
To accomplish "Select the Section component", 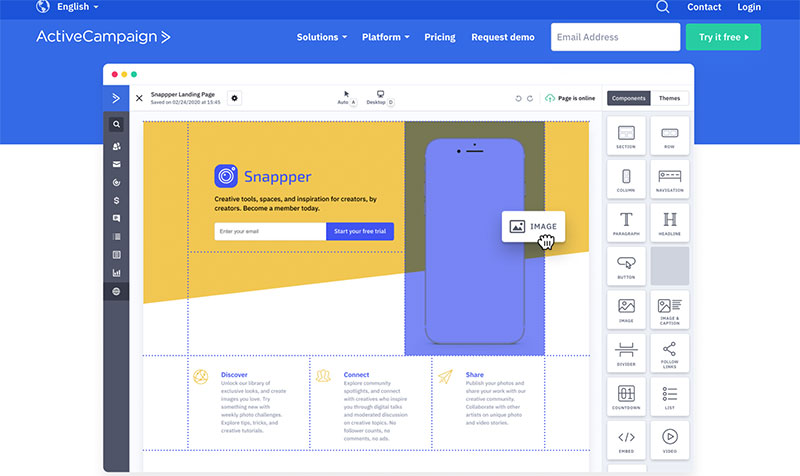I will click(x=626, y=136).
